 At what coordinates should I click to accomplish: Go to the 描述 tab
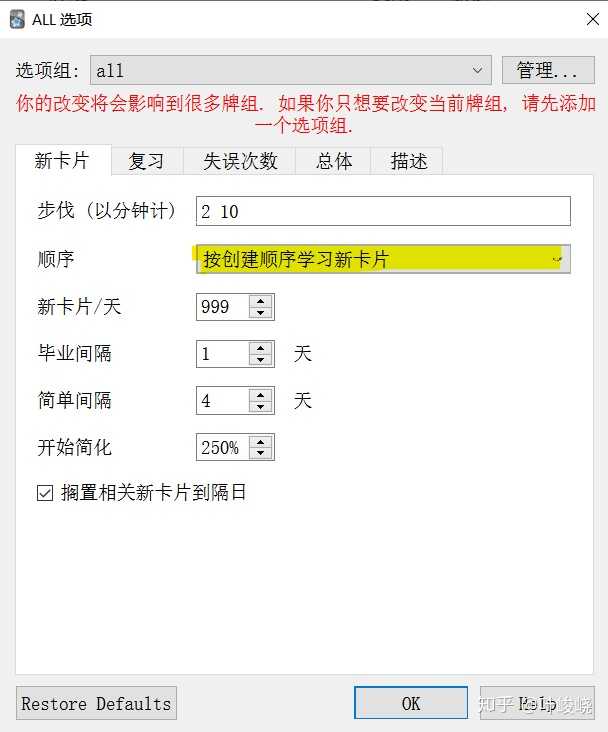[x=408, y=161]
